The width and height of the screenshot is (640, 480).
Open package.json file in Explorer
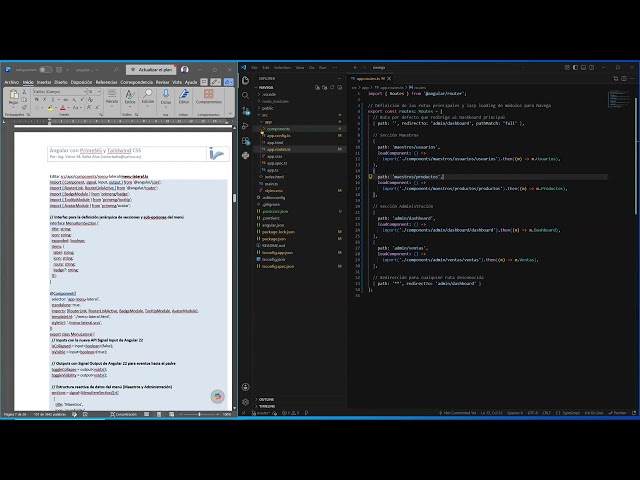pyautogui.click(x=273, y=239)
